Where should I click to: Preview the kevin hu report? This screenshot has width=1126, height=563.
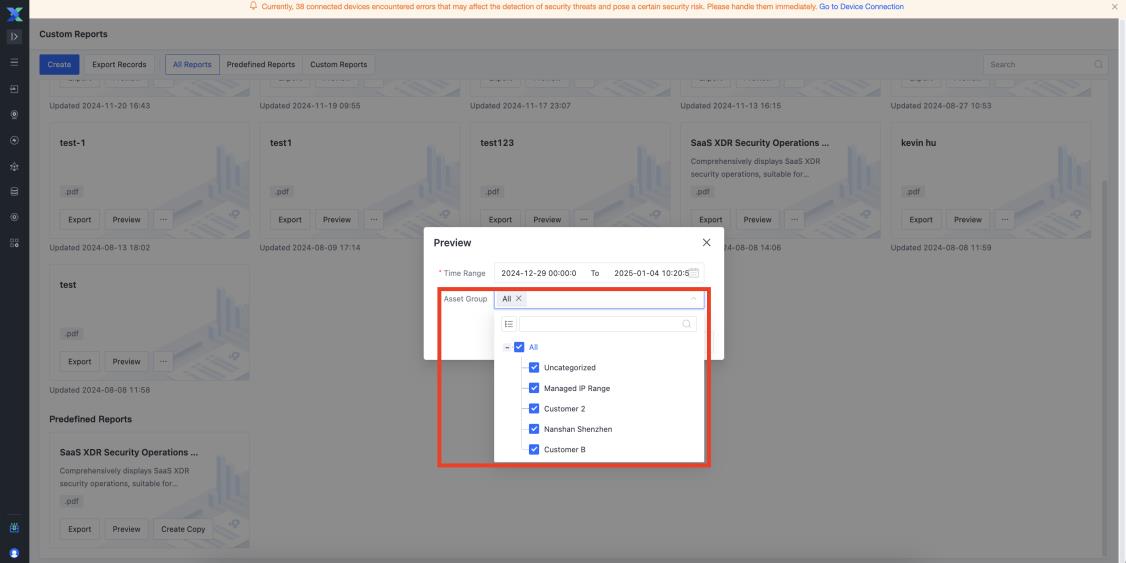tap(967, 220)
